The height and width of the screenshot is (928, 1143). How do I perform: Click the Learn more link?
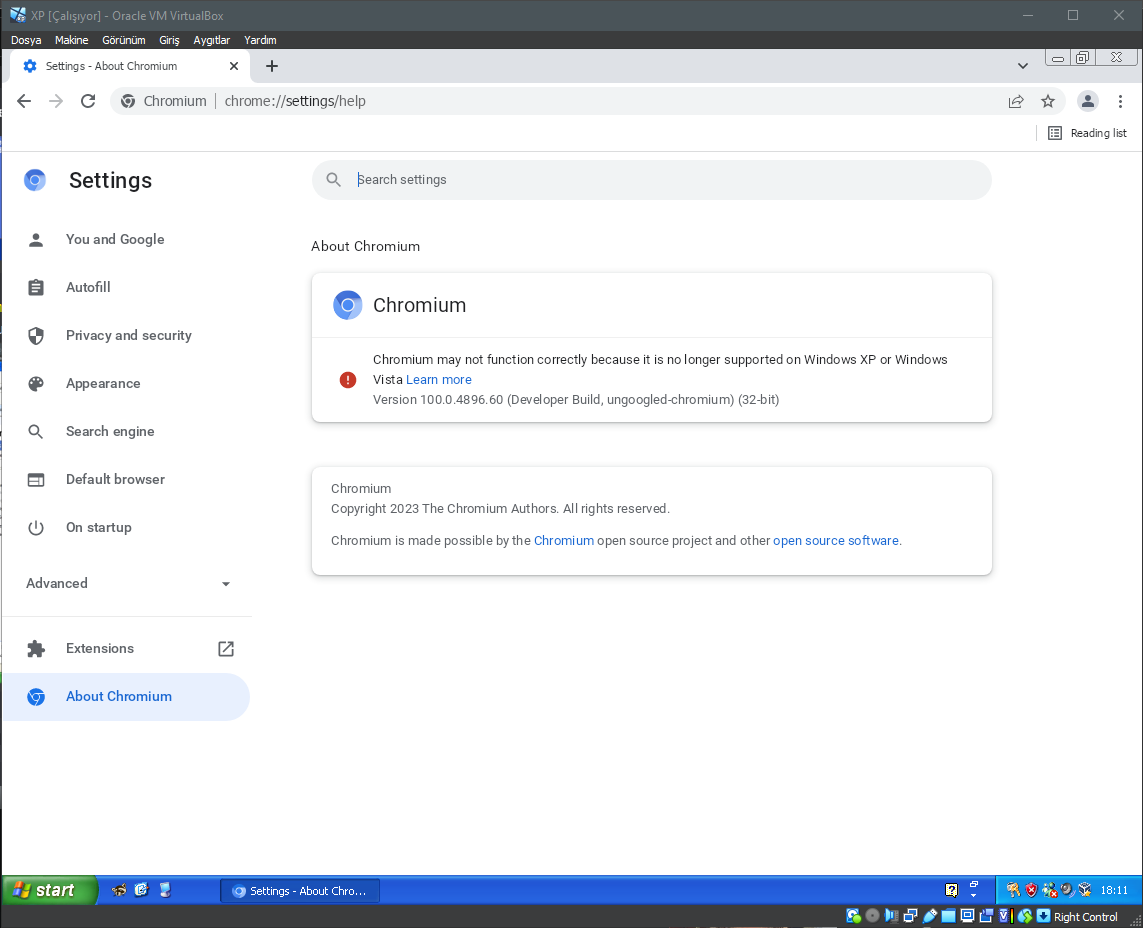pos(439,380)
